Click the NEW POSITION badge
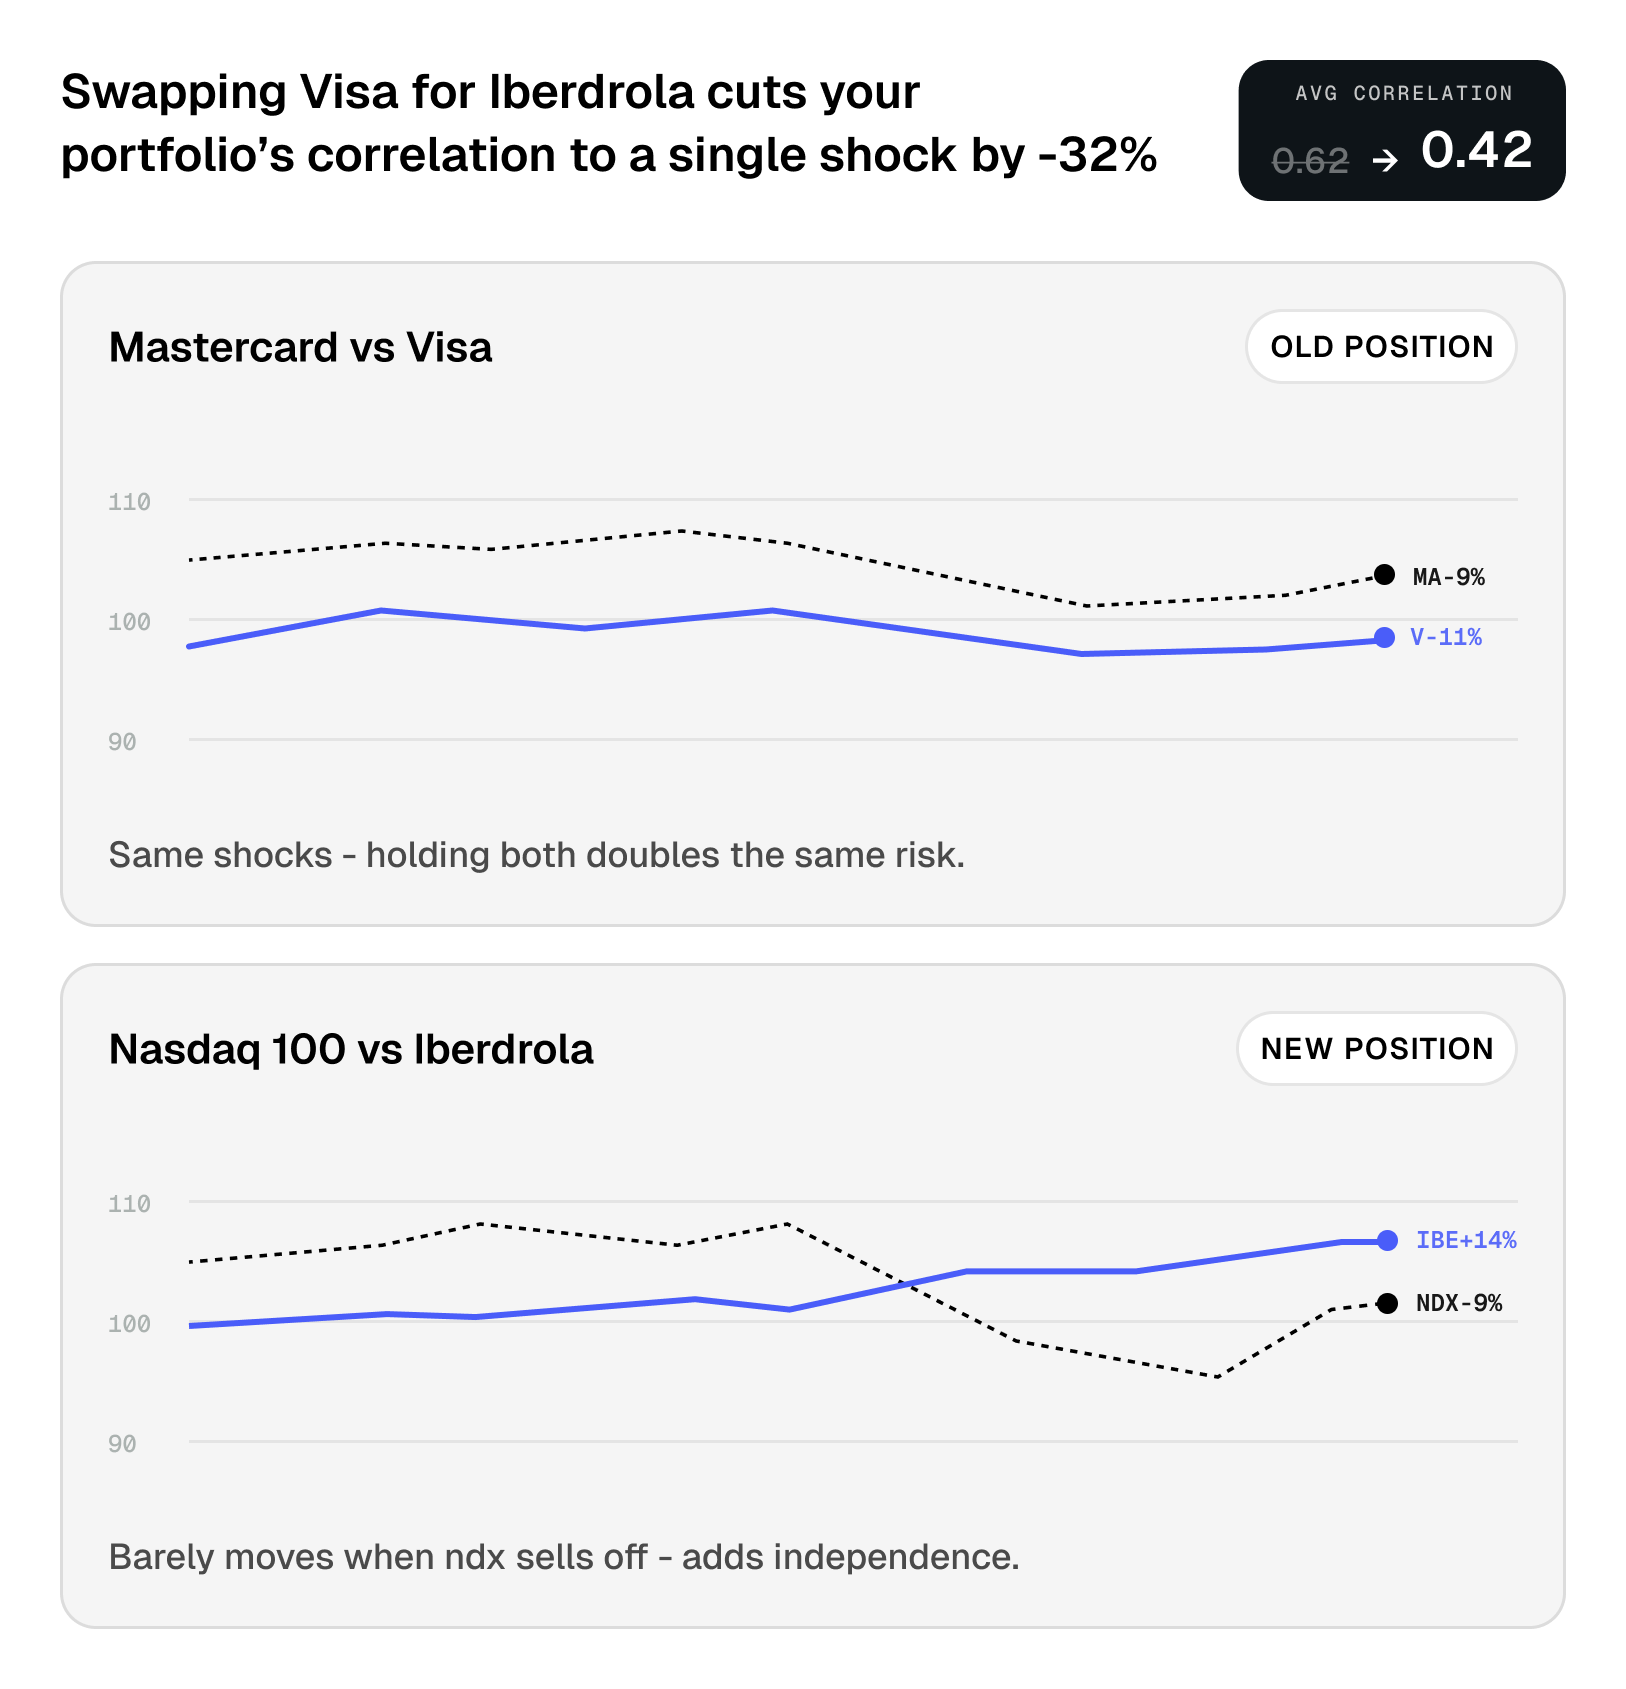Screen dimensions: 1626x1689 pyautogui.click(x=1377, y=1049)
